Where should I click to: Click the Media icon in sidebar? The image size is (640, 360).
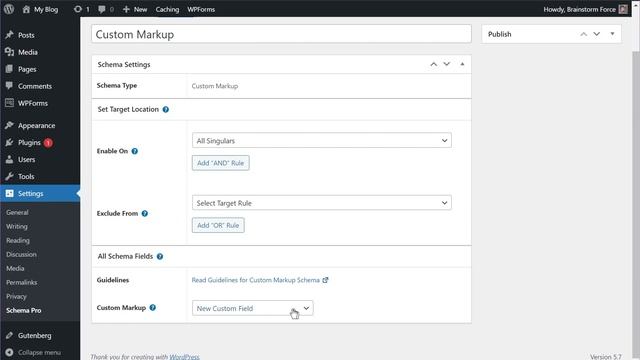9,52
